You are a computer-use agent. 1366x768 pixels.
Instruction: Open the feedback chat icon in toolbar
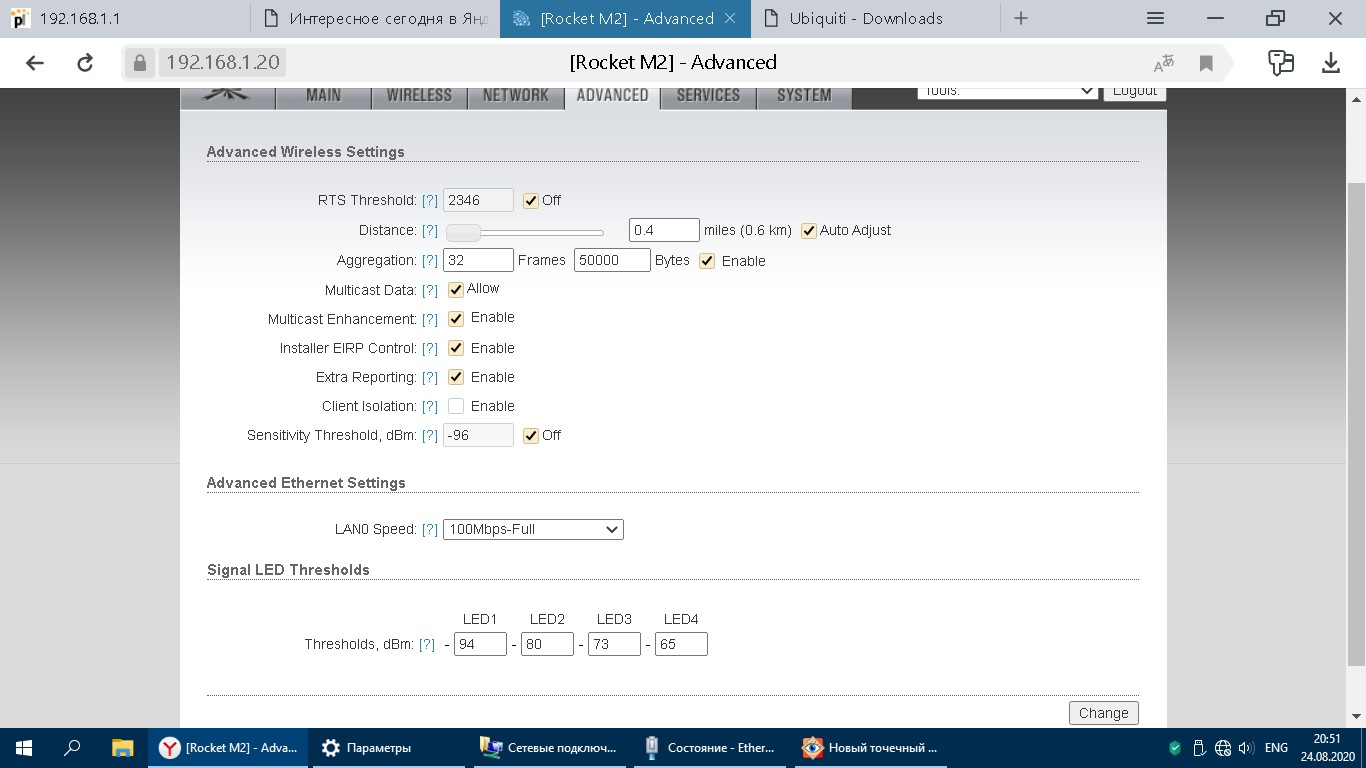coord(1281,63)
